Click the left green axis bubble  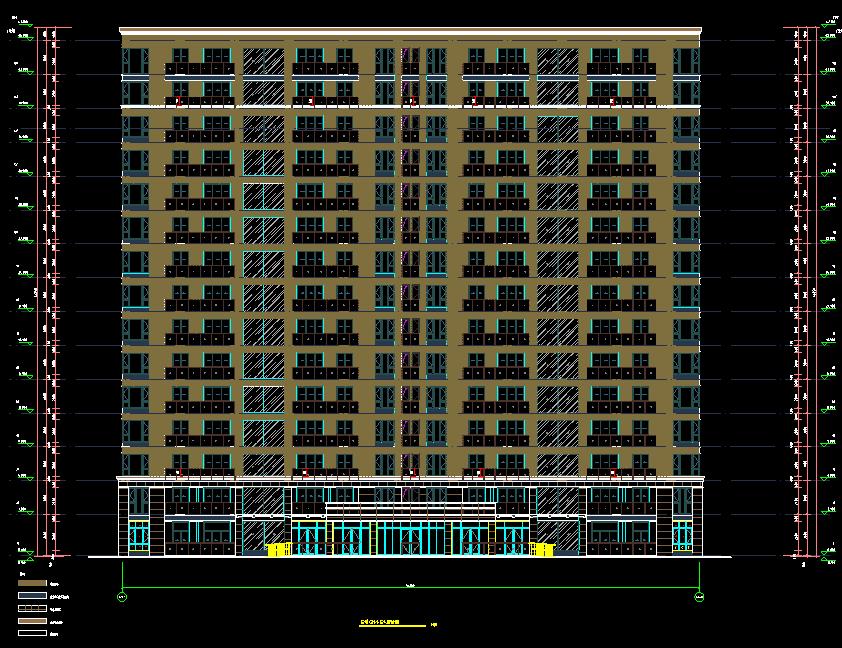click(x=122, y=596)
